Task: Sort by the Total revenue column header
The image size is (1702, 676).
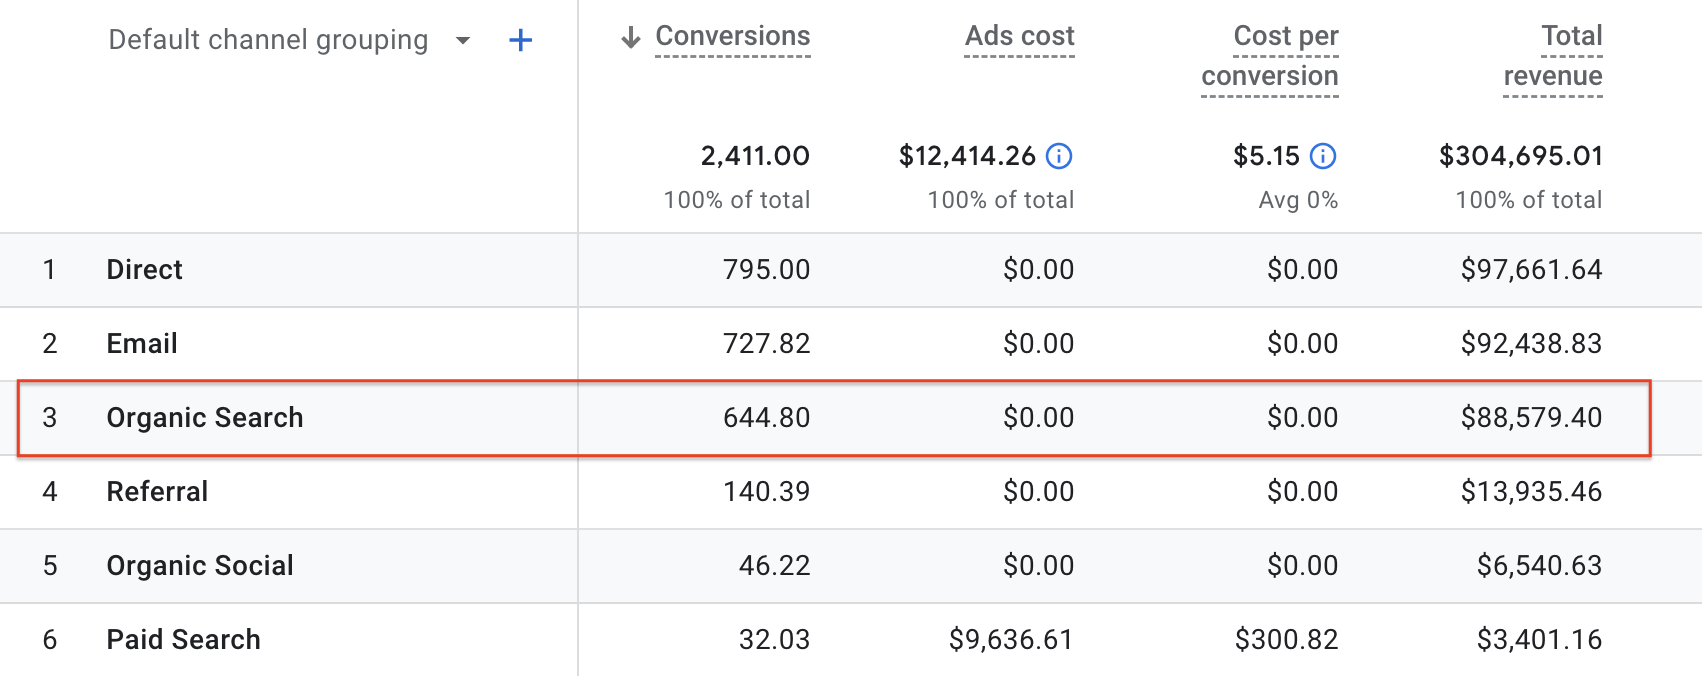Action: pos(1553,56)
